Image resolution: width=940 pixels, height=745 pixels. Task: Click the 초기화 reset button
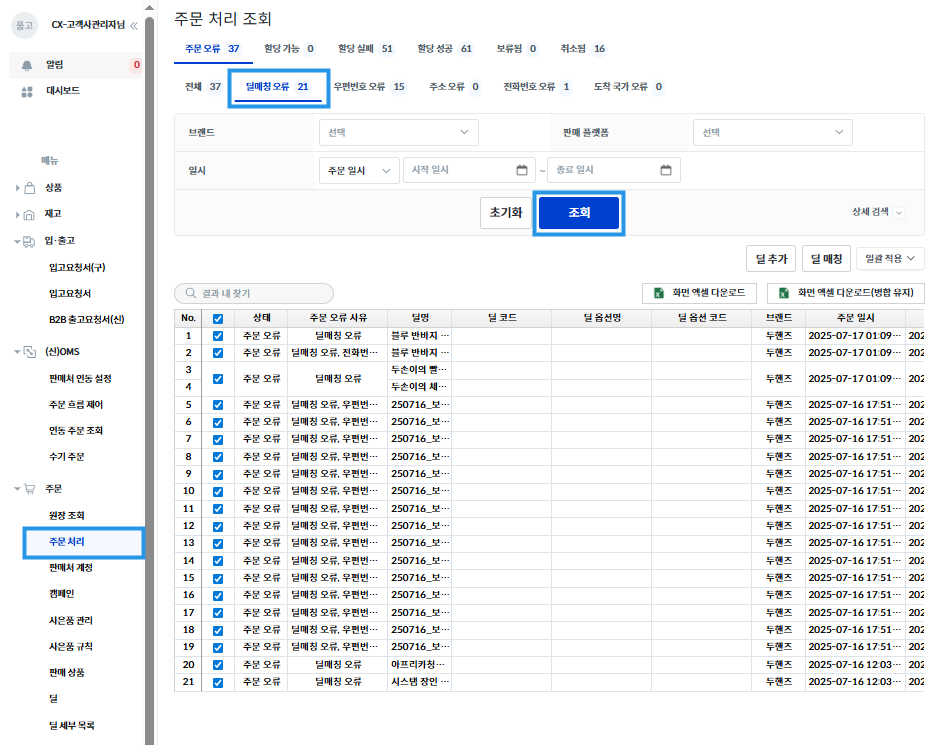click(x=506, y=213)
